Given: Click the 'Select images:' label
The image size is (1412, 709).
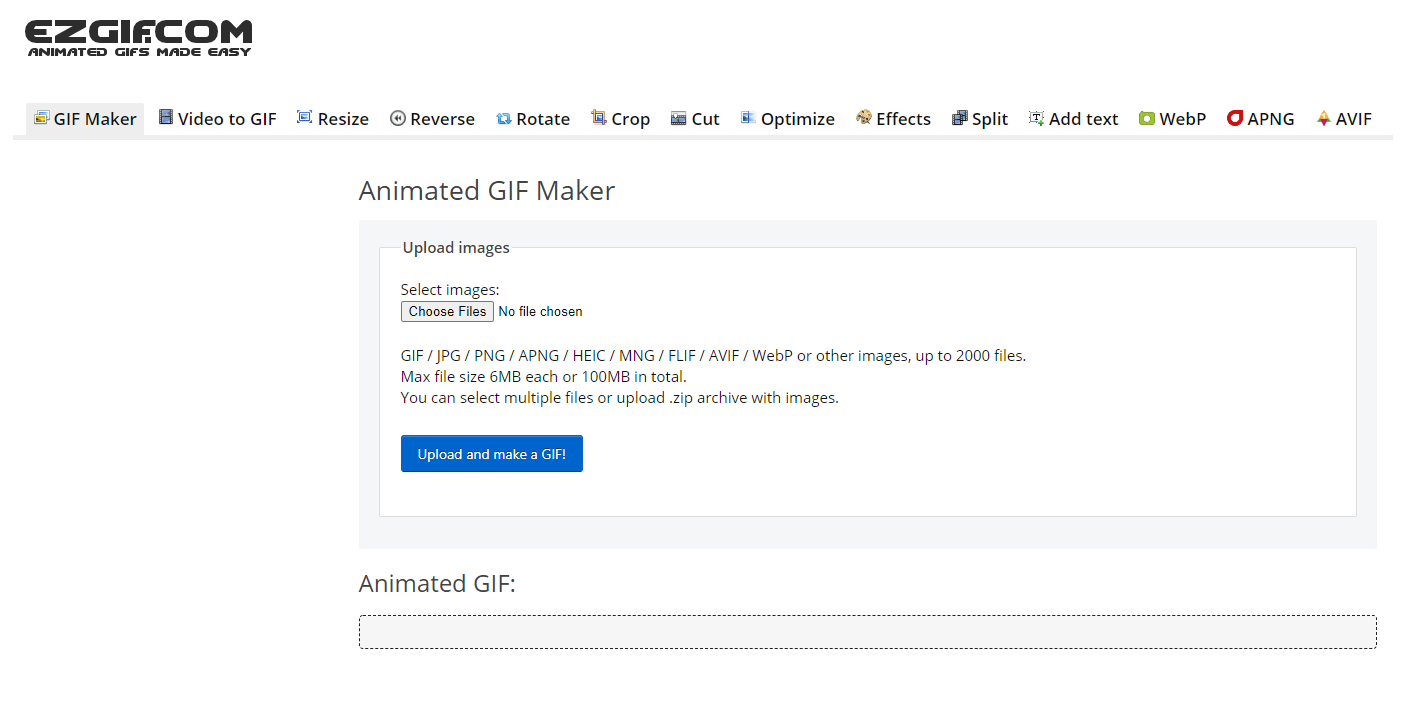Looking at the screenshot, I should pos(450,290).
